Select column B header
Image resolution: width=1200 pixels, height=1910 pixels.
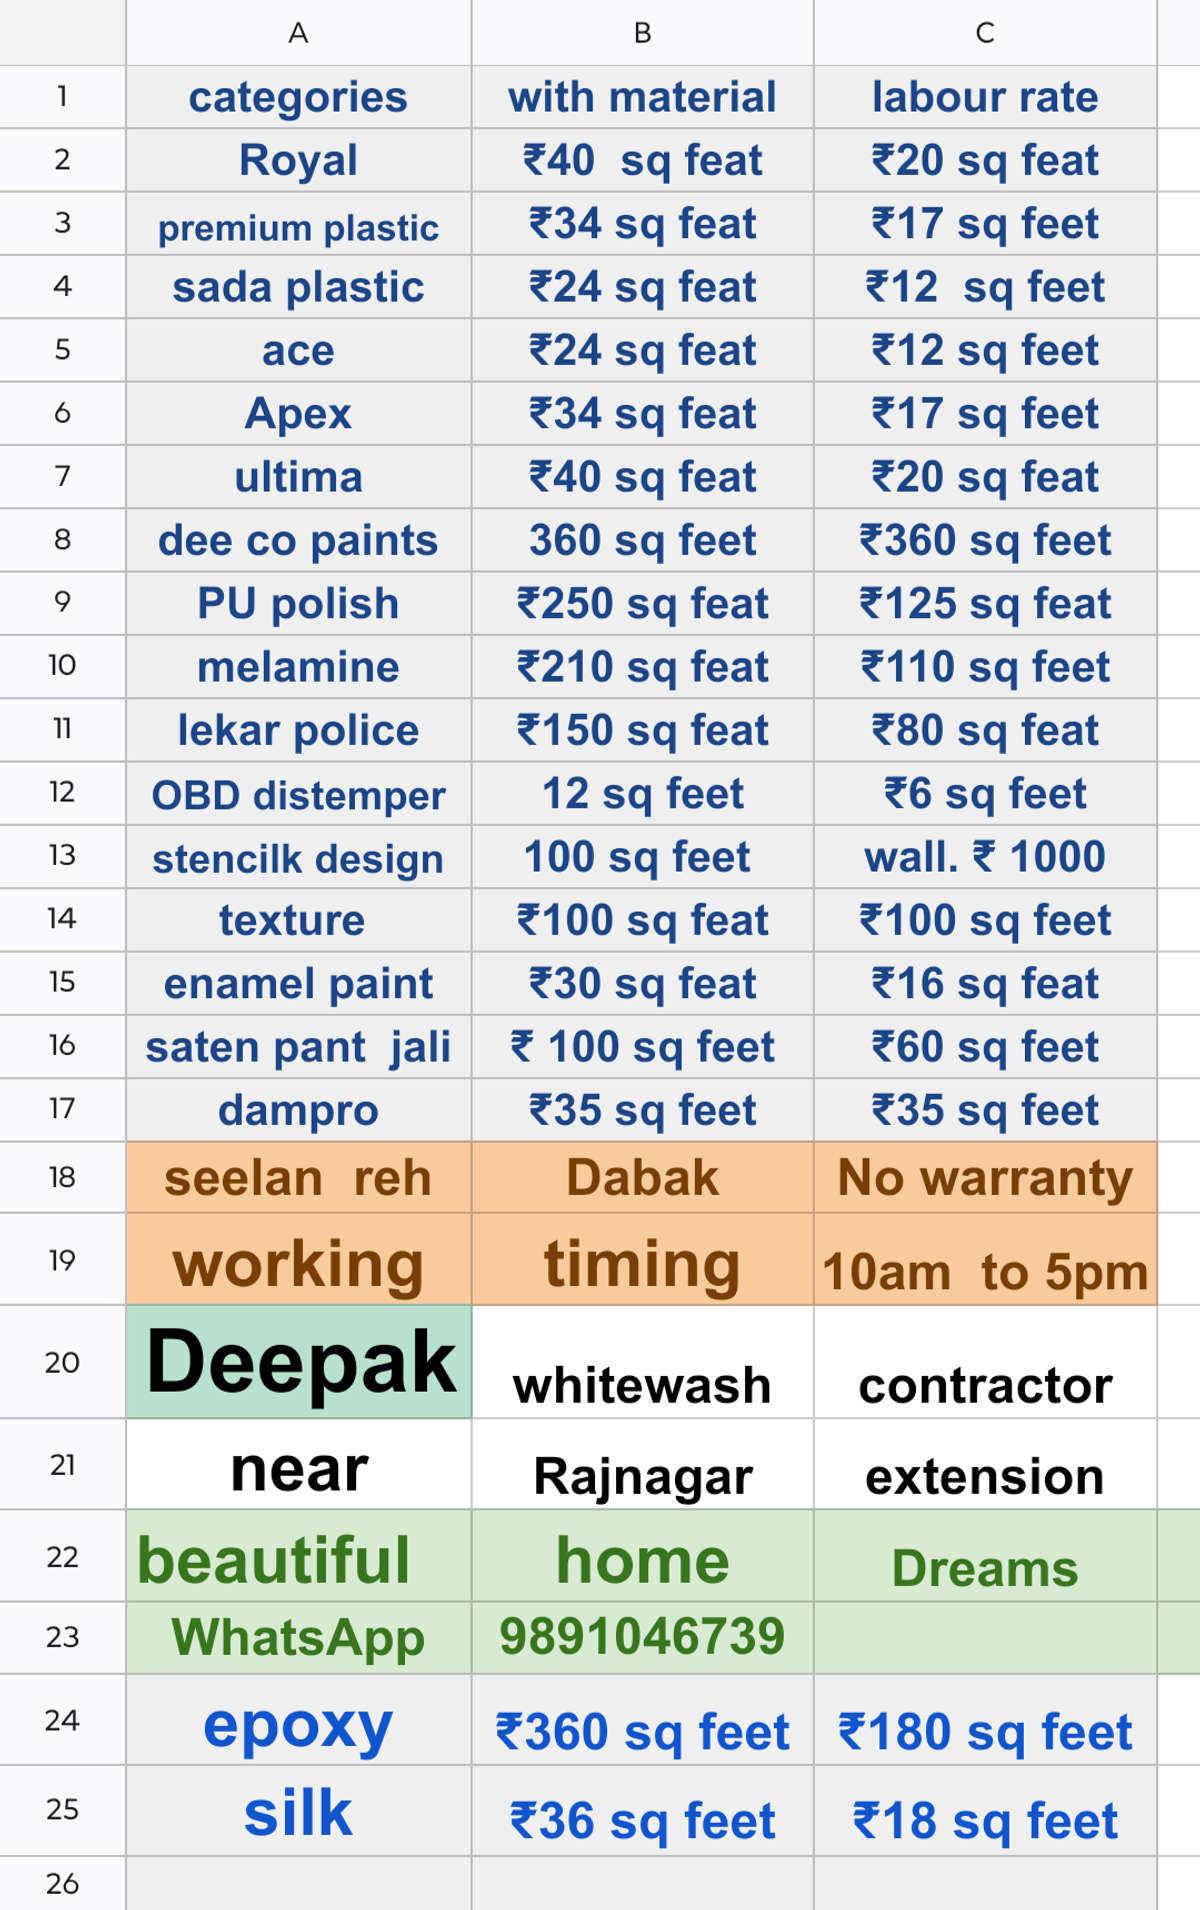click(642, 33)
